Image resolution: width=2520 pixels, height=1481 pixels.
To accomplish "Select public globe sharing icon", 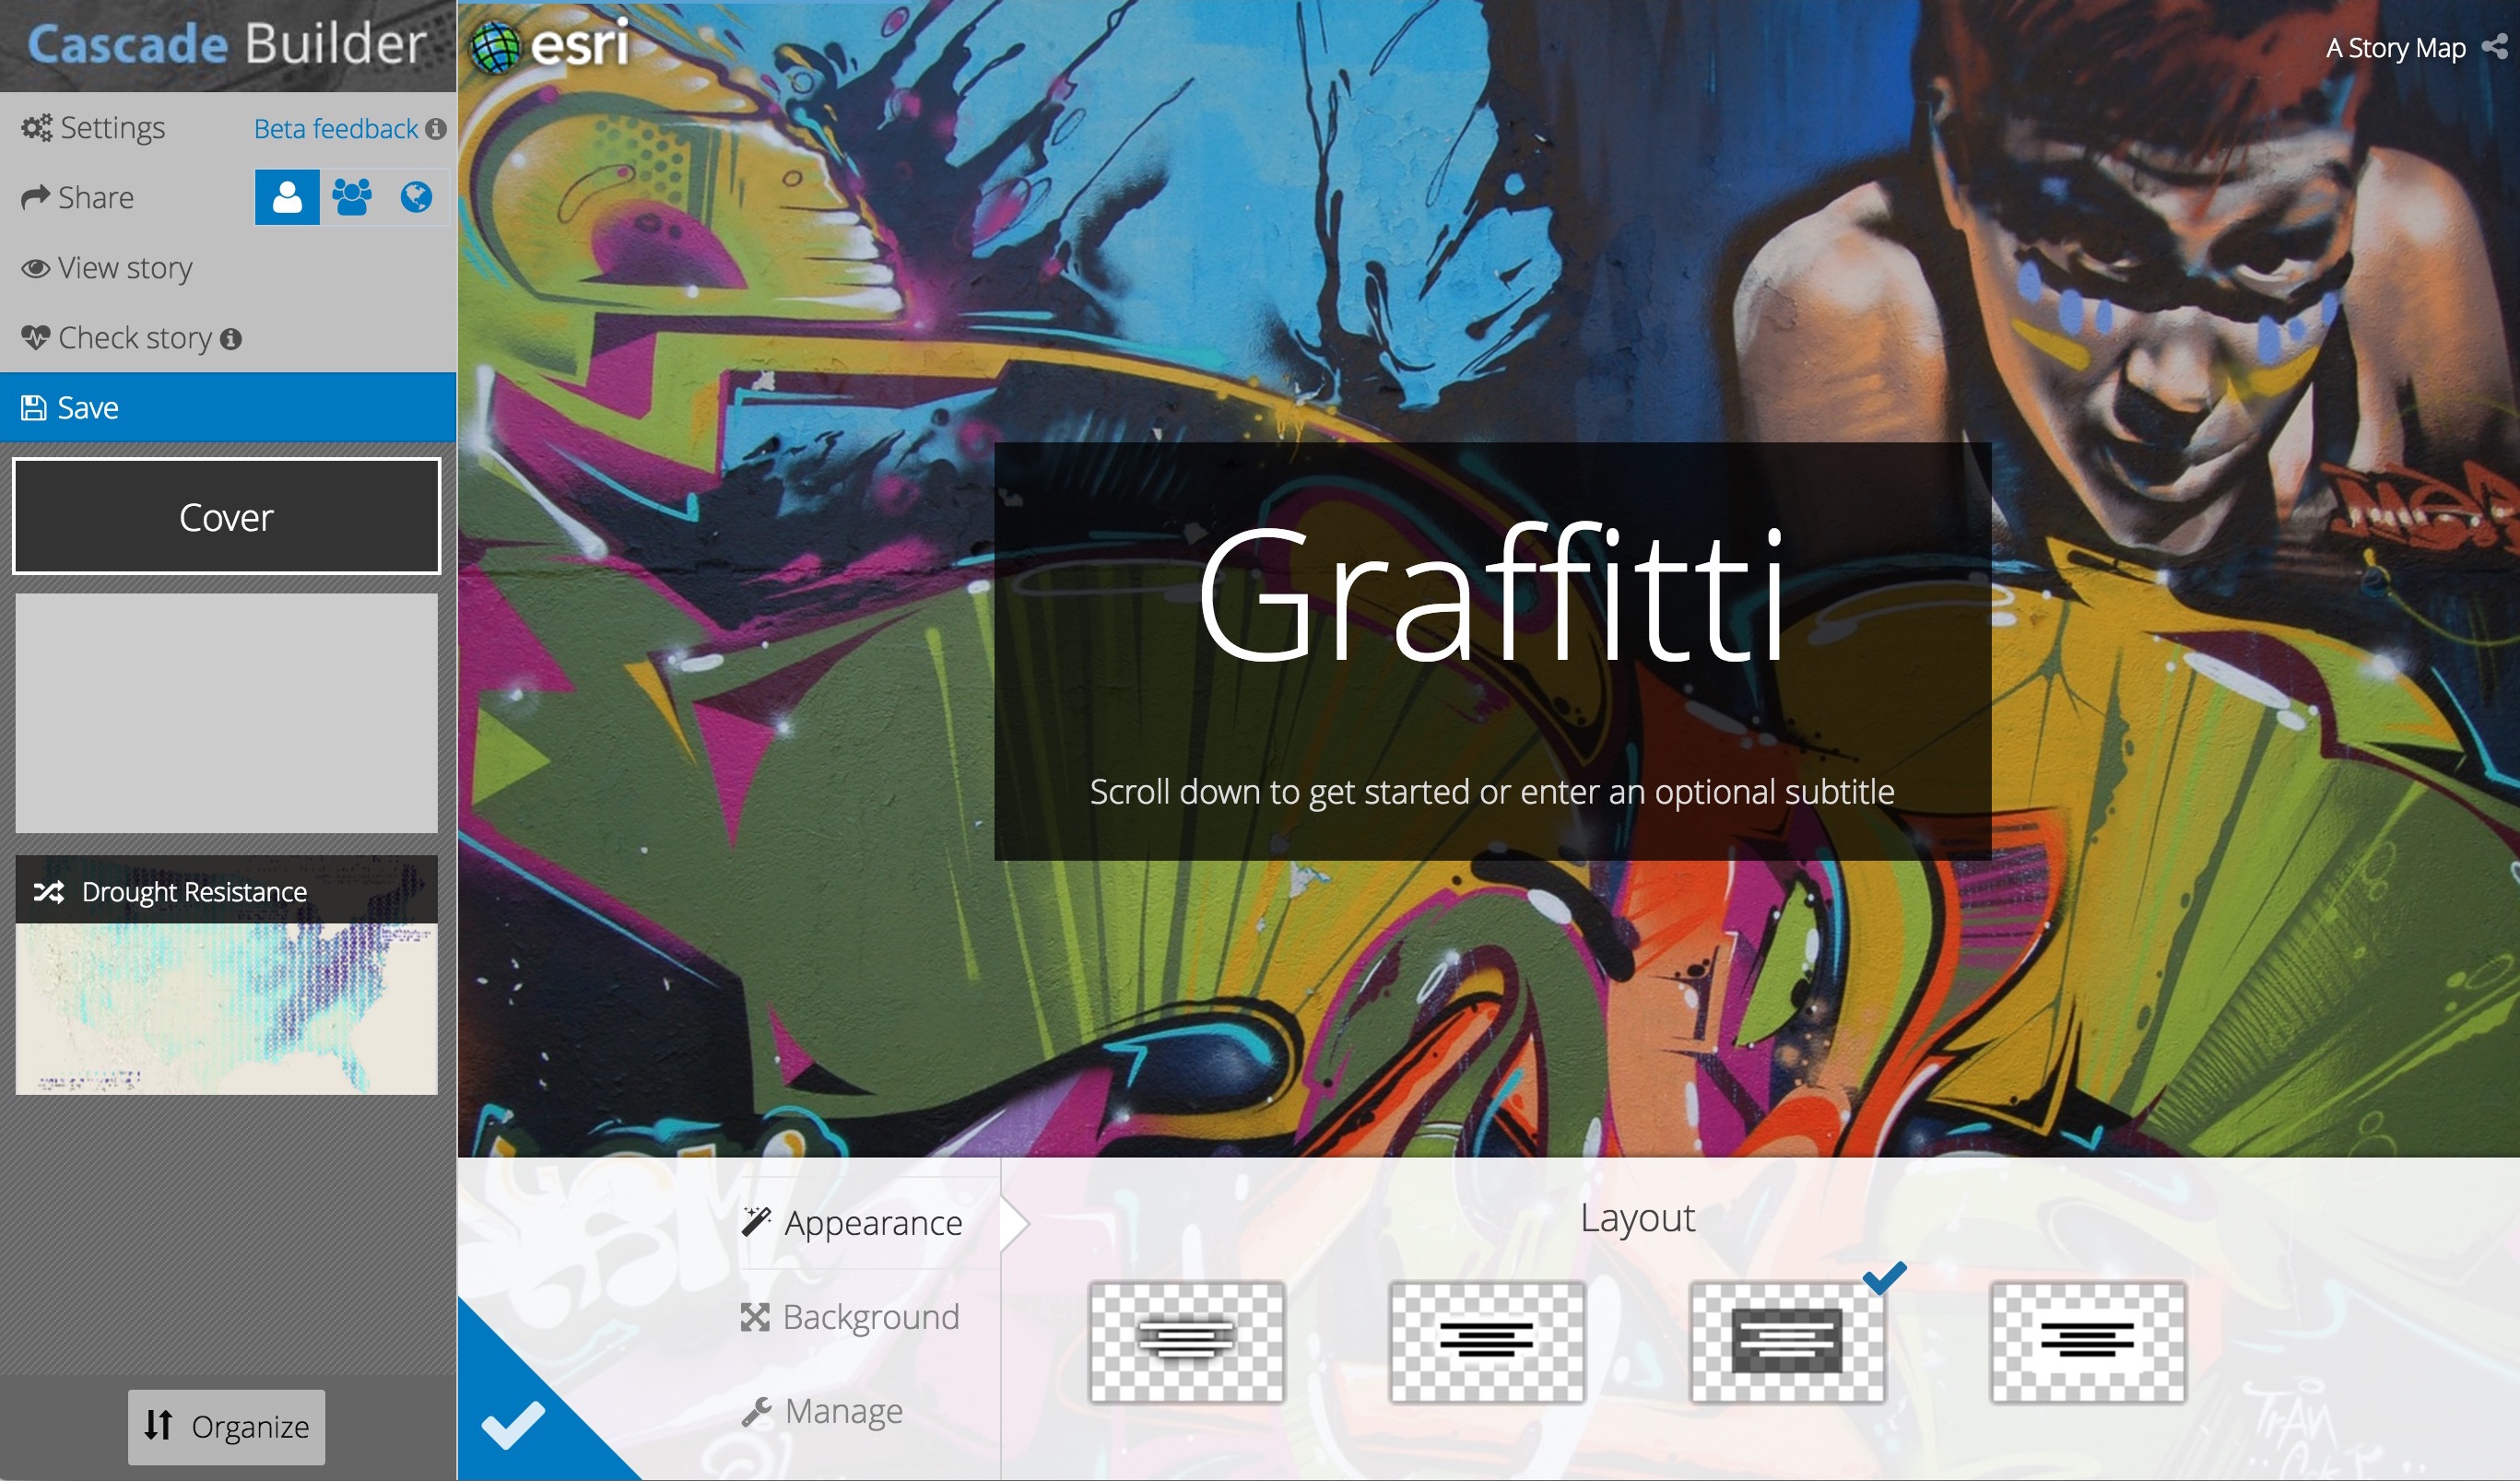I will click(416, 197).
